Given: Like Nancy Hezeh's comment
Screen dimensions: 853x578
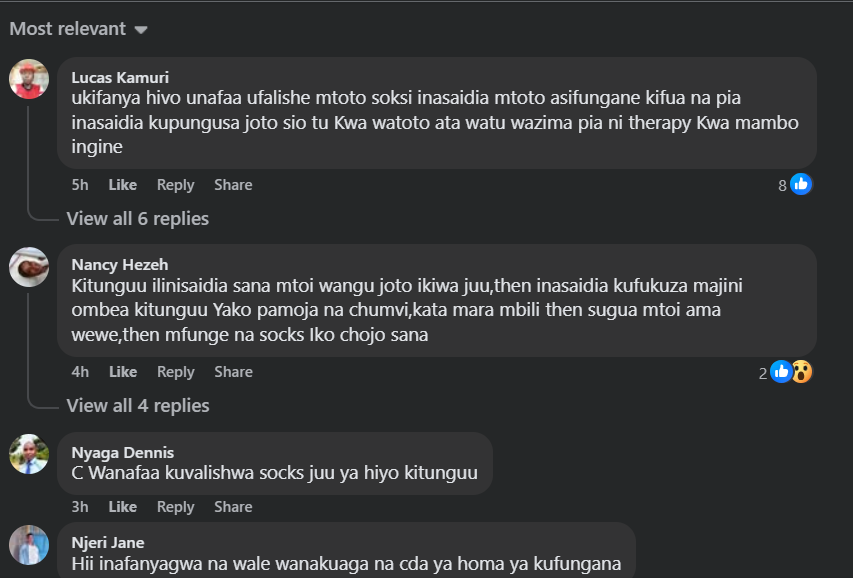Looking at the screenshot, I should tap(122, 372).
